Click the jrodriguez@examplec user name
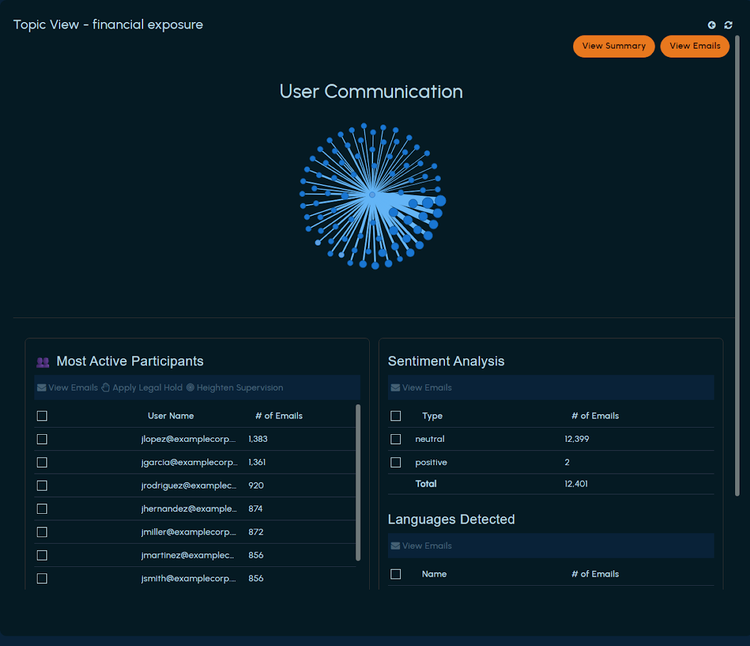Viewport: 750px width, 646px height. click(188, 486)
